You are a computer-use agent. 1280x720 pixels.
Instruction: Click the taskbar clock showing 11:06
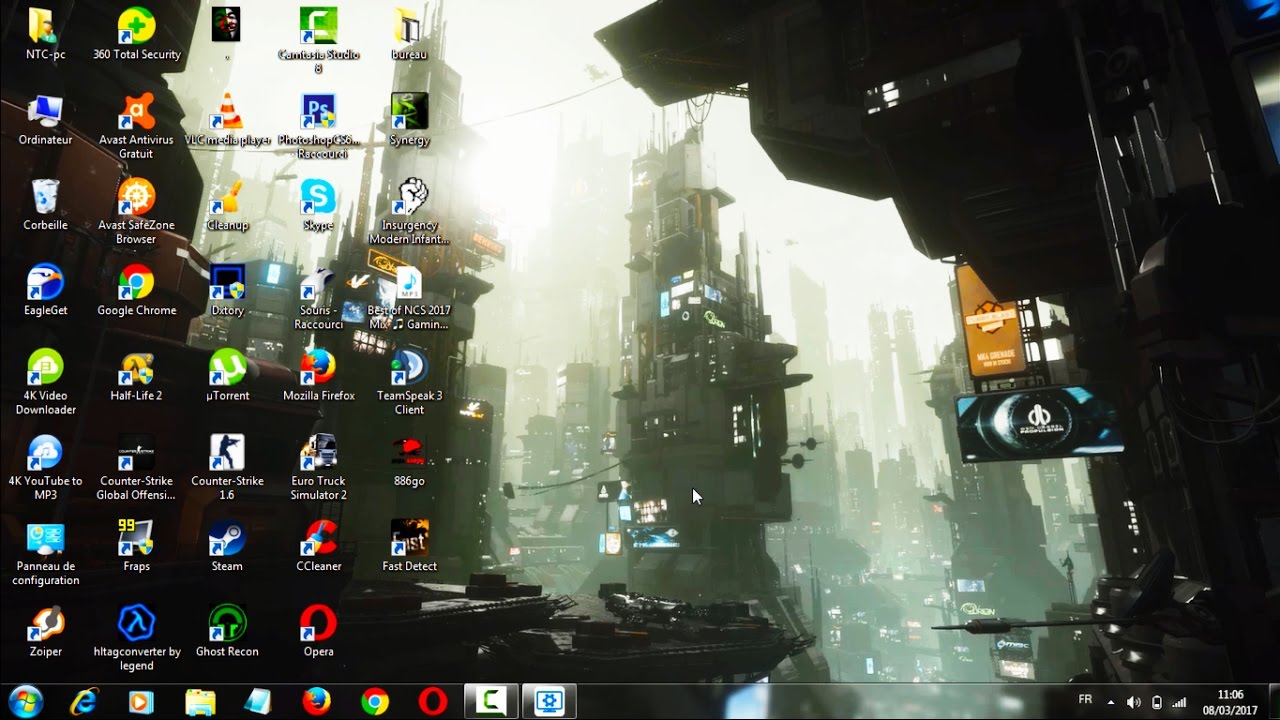[x=1230, y=701]
